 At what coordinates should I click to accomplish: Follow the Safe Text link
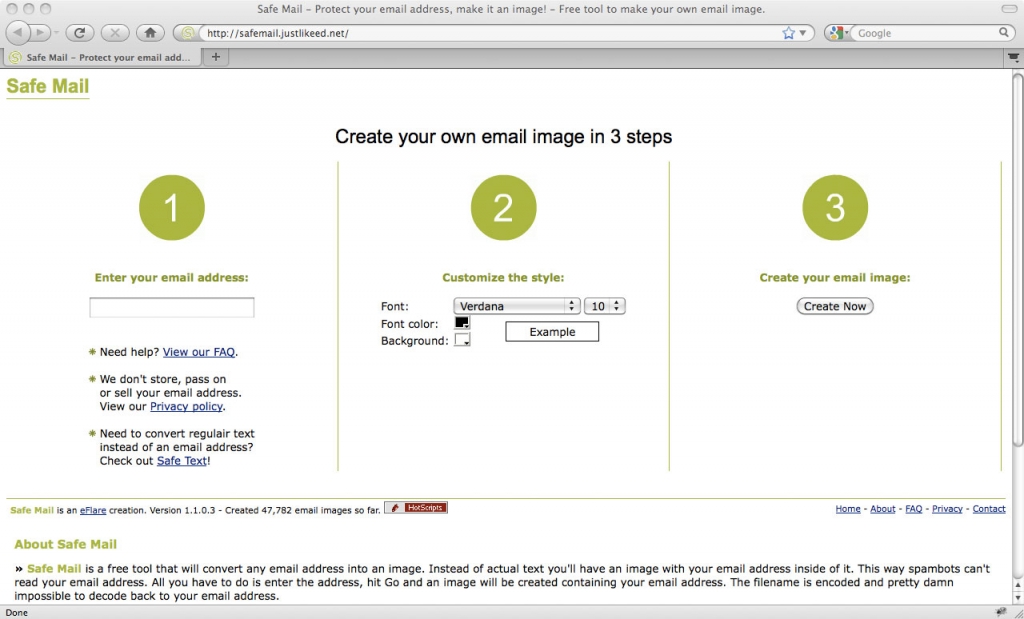[x=182, y=460]
